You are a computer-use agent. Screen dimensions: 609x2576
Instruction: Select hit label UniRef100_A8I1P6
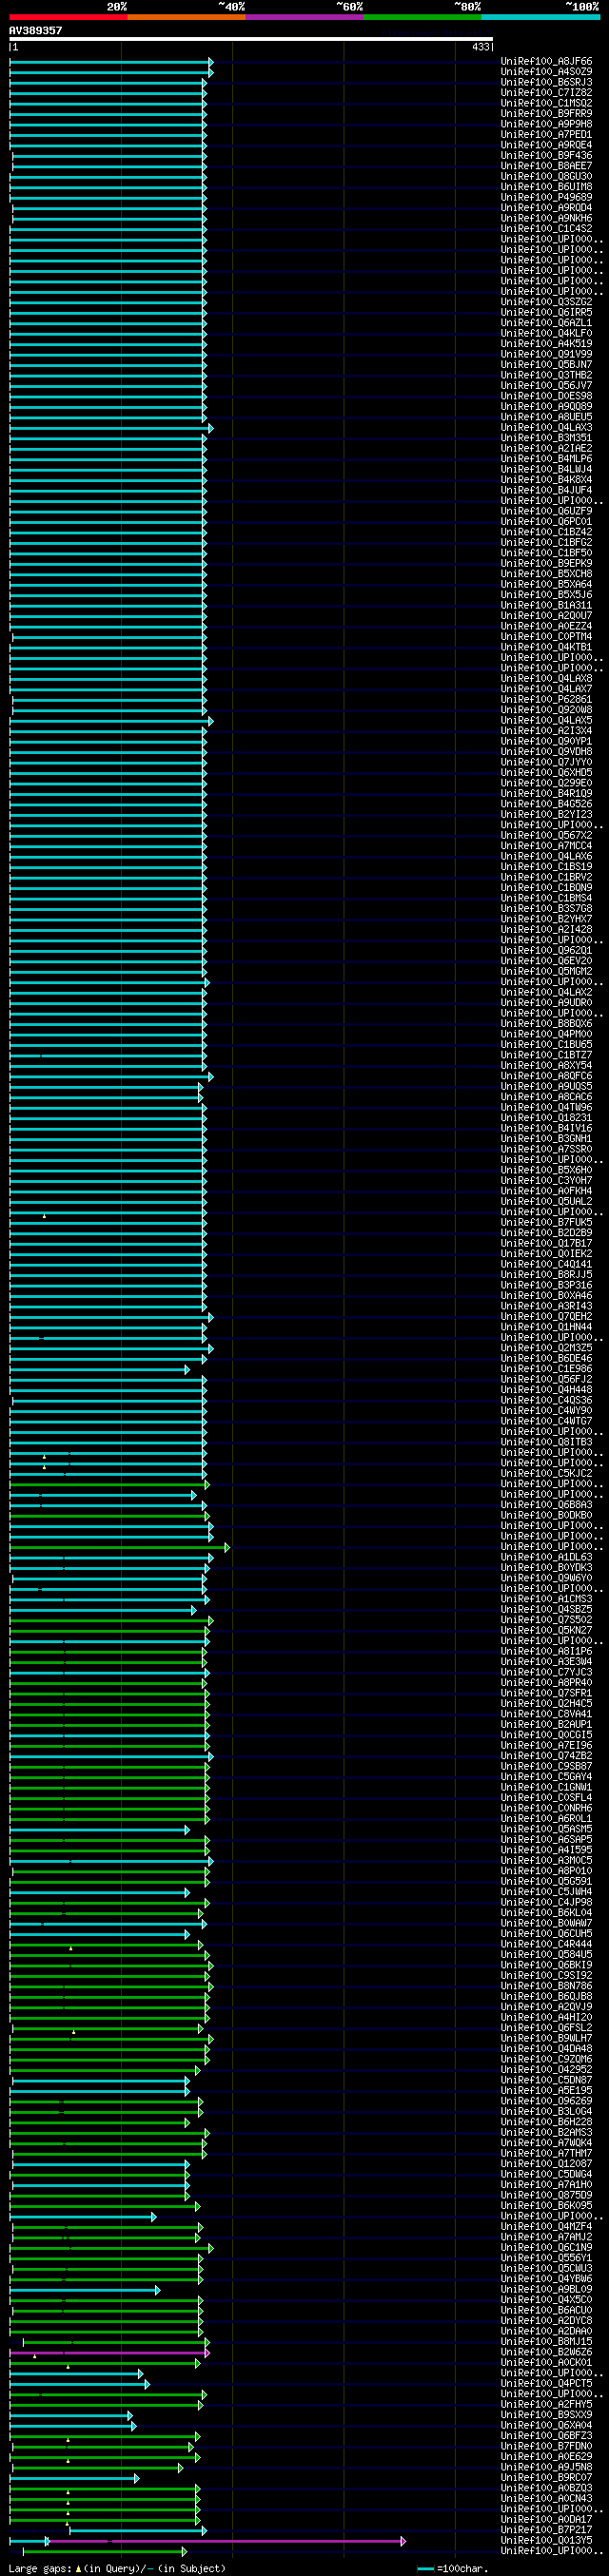coord(546,1651)
